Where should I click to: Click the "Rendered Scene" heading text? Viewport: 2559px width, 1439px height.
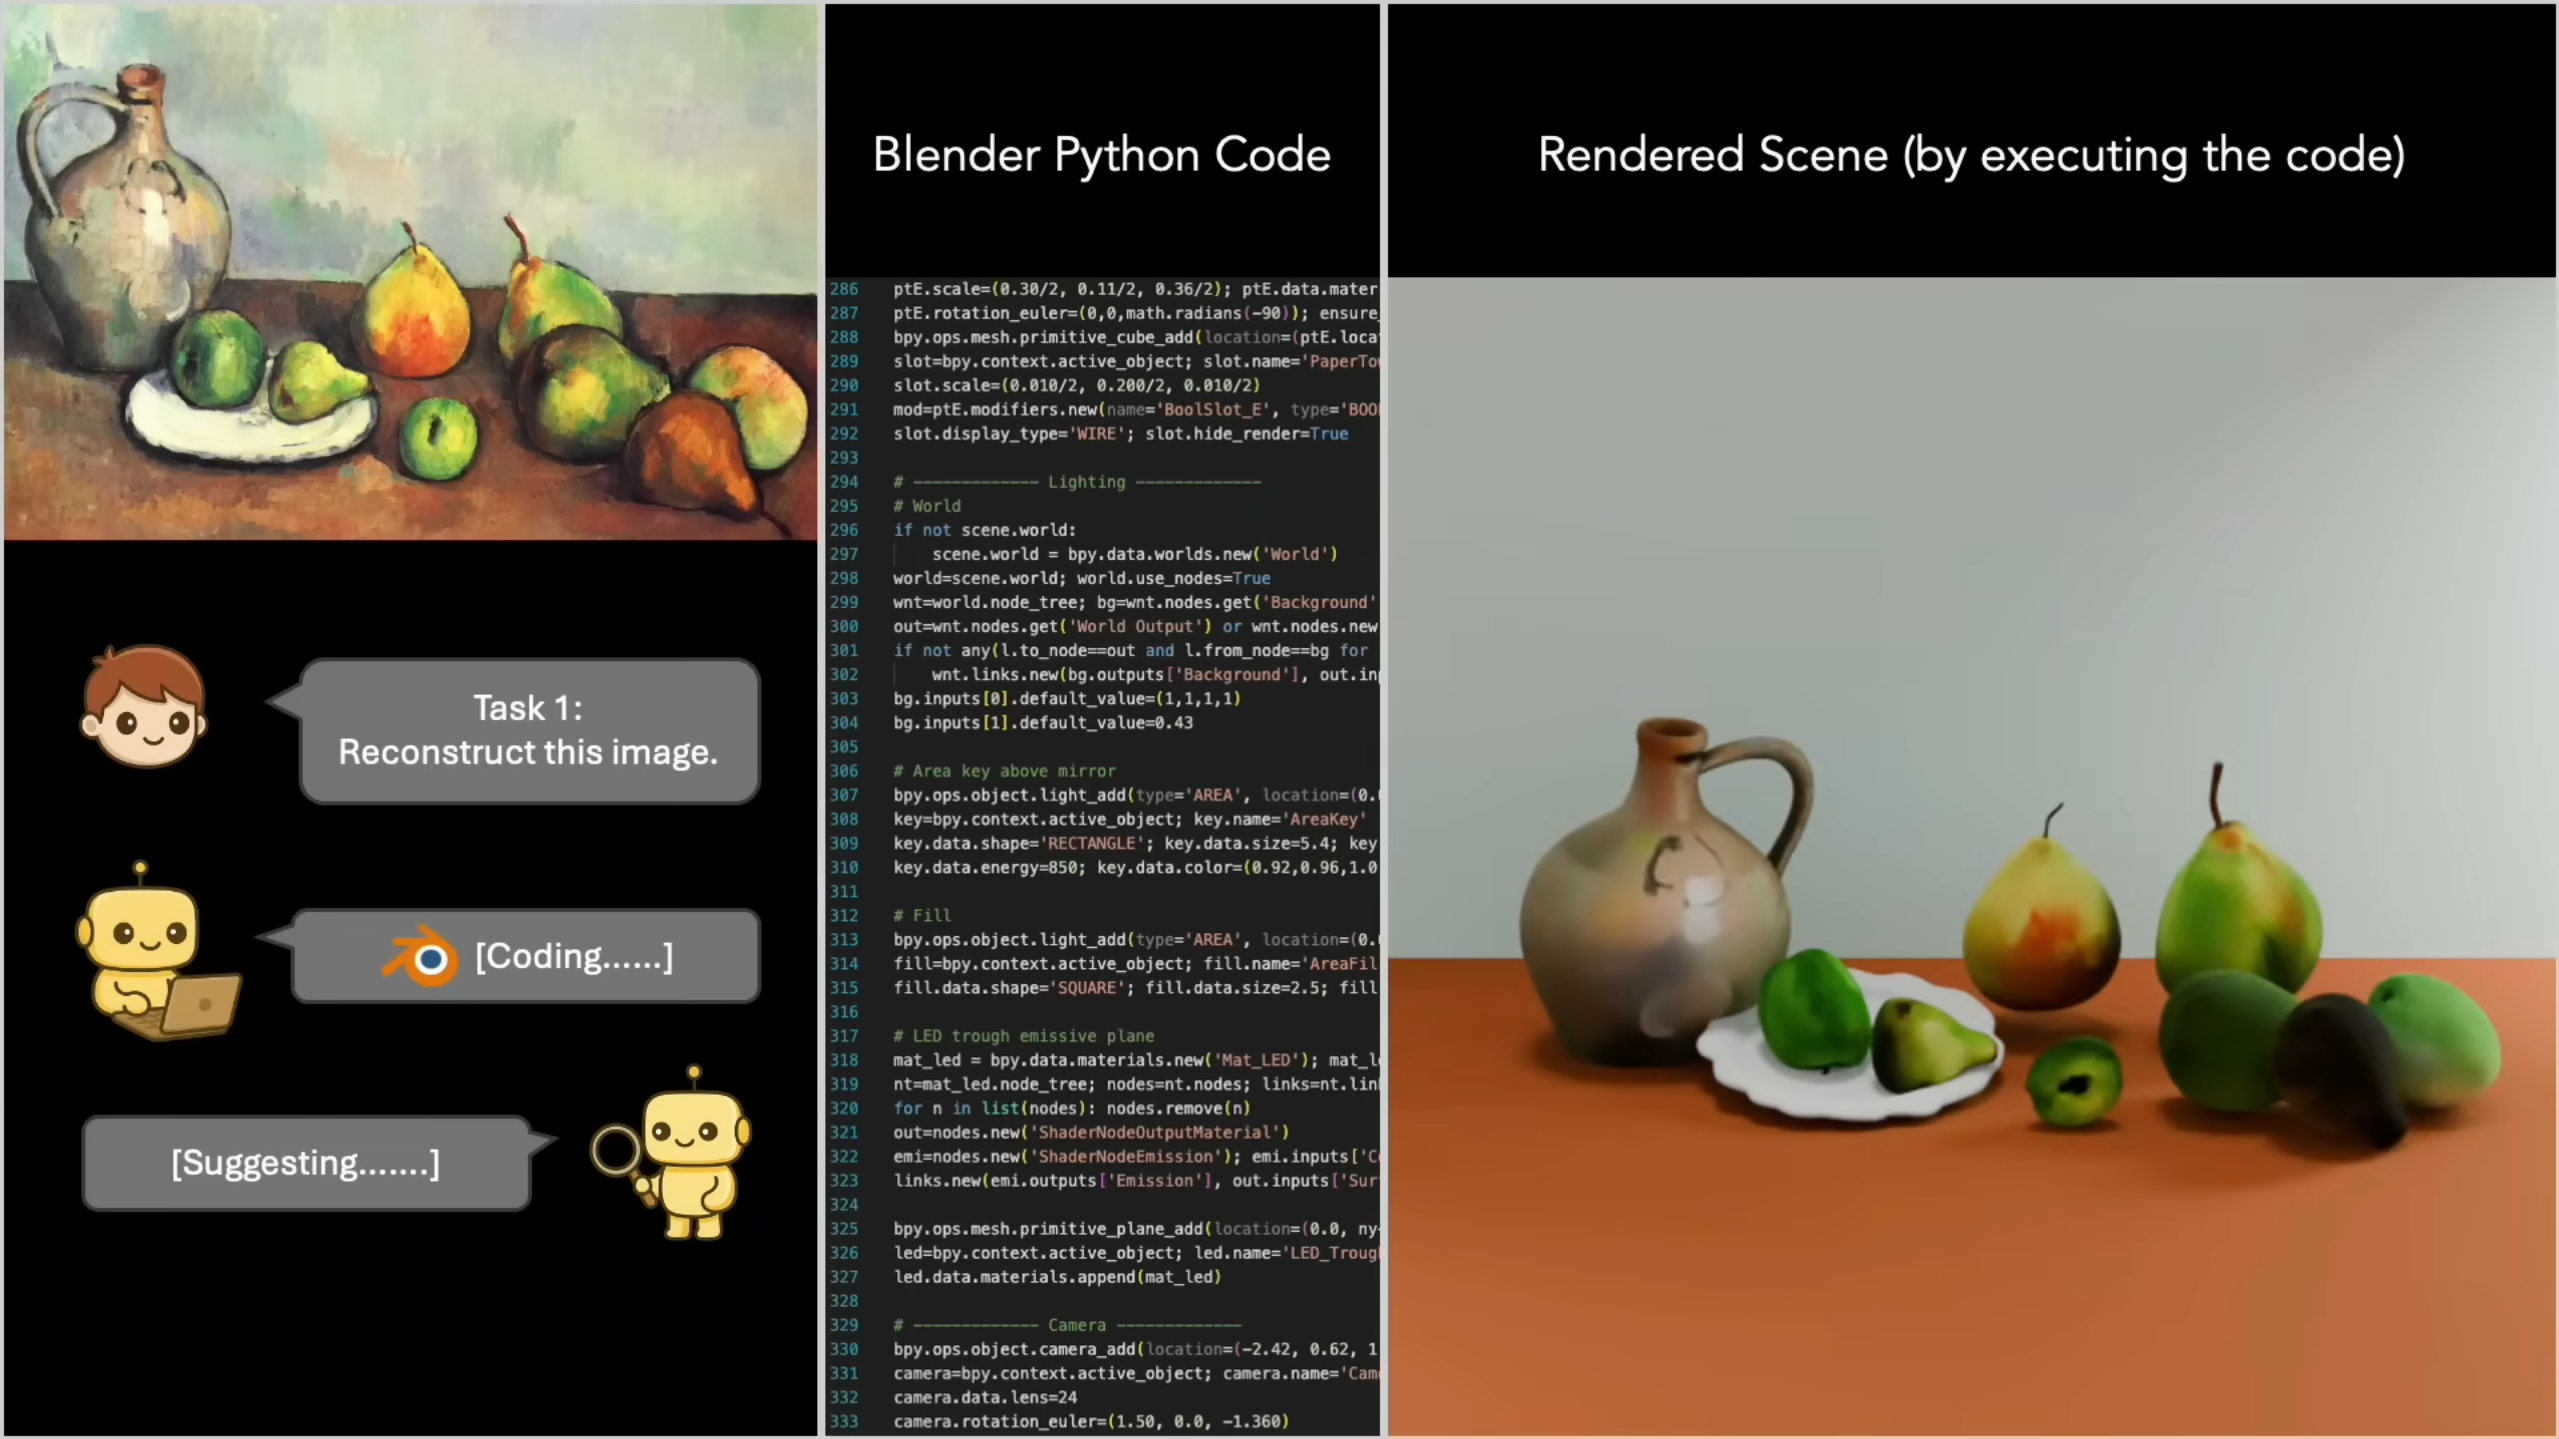click(x=1970, y=155)
